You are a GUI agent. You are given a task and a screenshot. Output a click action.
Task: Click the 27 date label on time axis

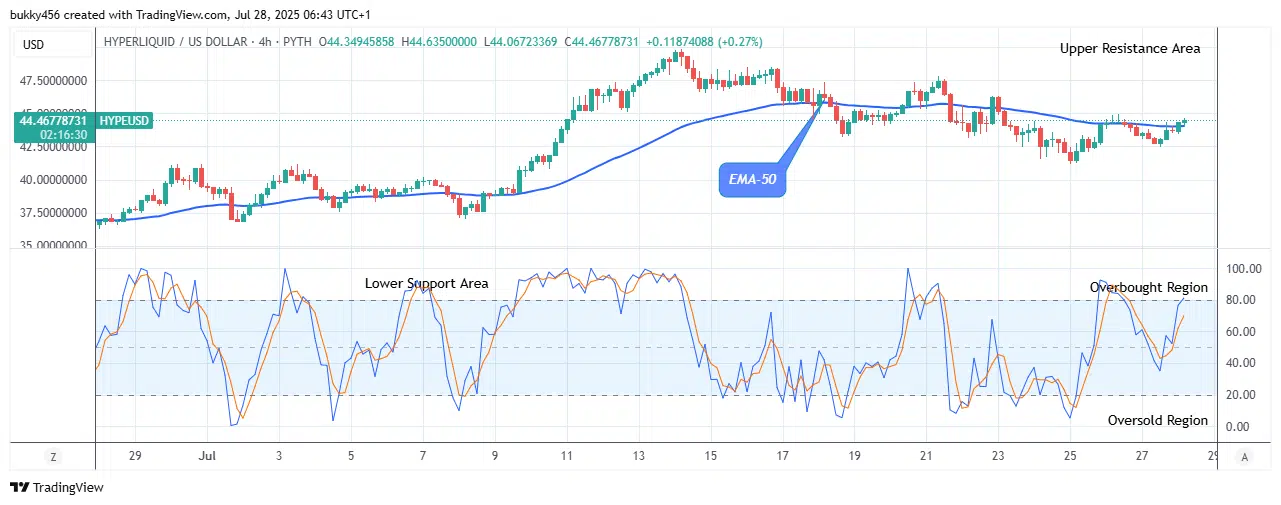click(x=1142, y=456)
